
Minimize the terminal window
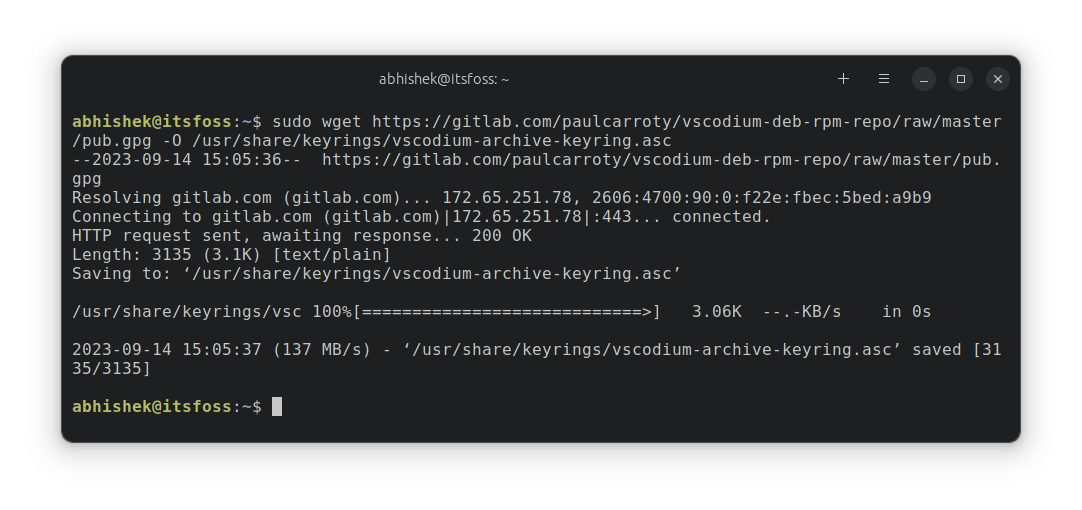coord(924,78)
